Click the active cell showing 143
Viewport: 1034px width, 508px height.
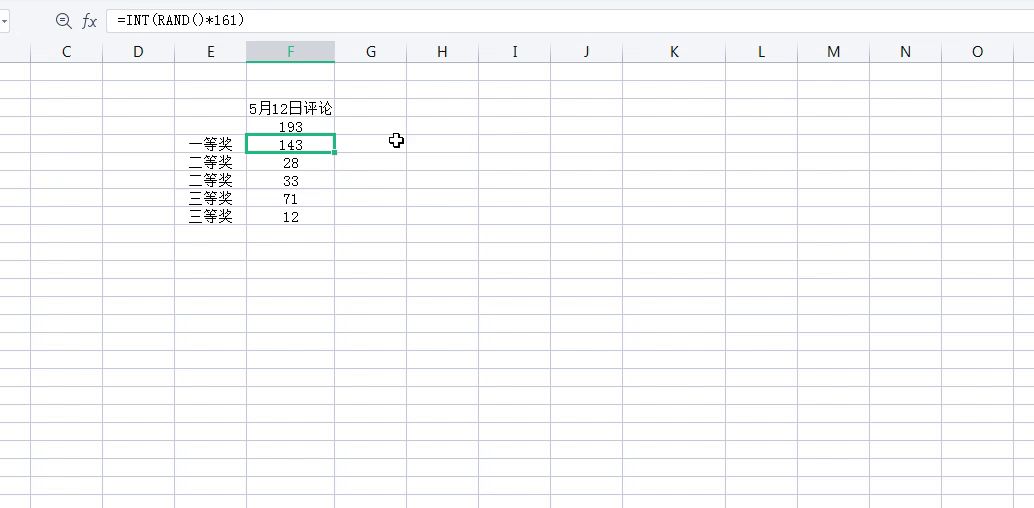[290, 145]
